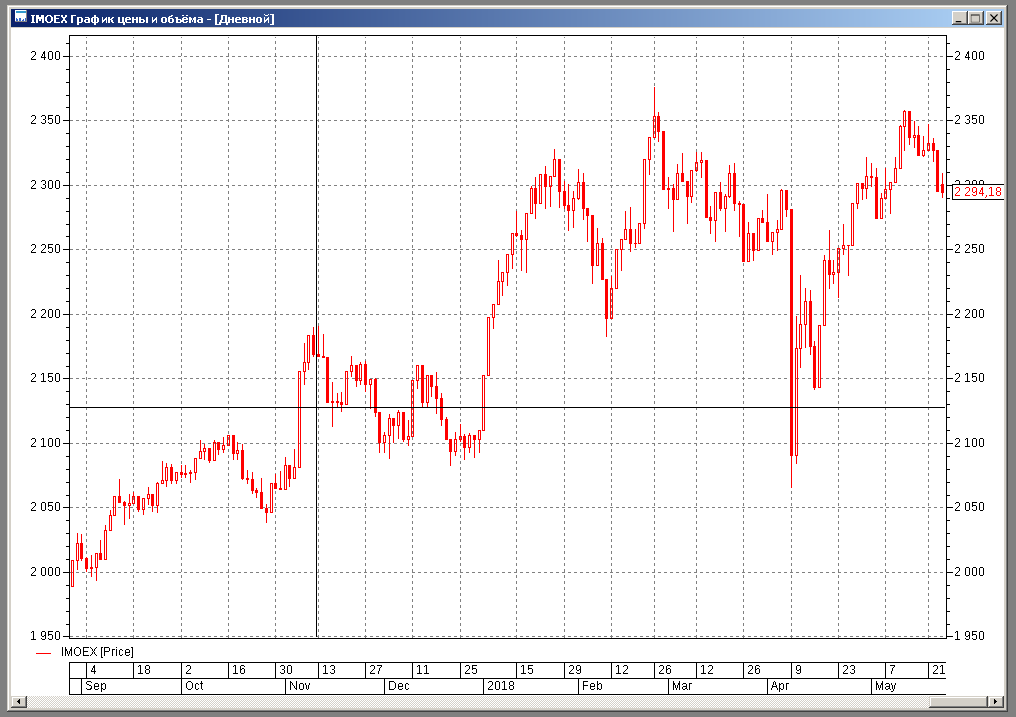
Task: Click date 25 on the date axis
Action: coord(470,670)
